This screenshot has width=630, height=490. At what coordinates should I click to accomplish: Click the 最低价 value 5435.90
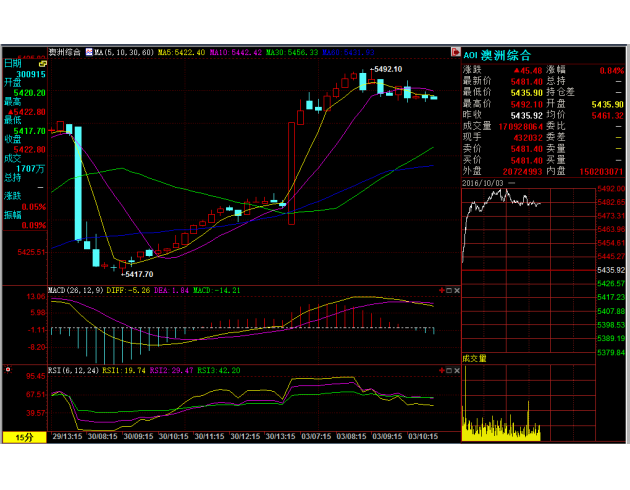[527, 93]
